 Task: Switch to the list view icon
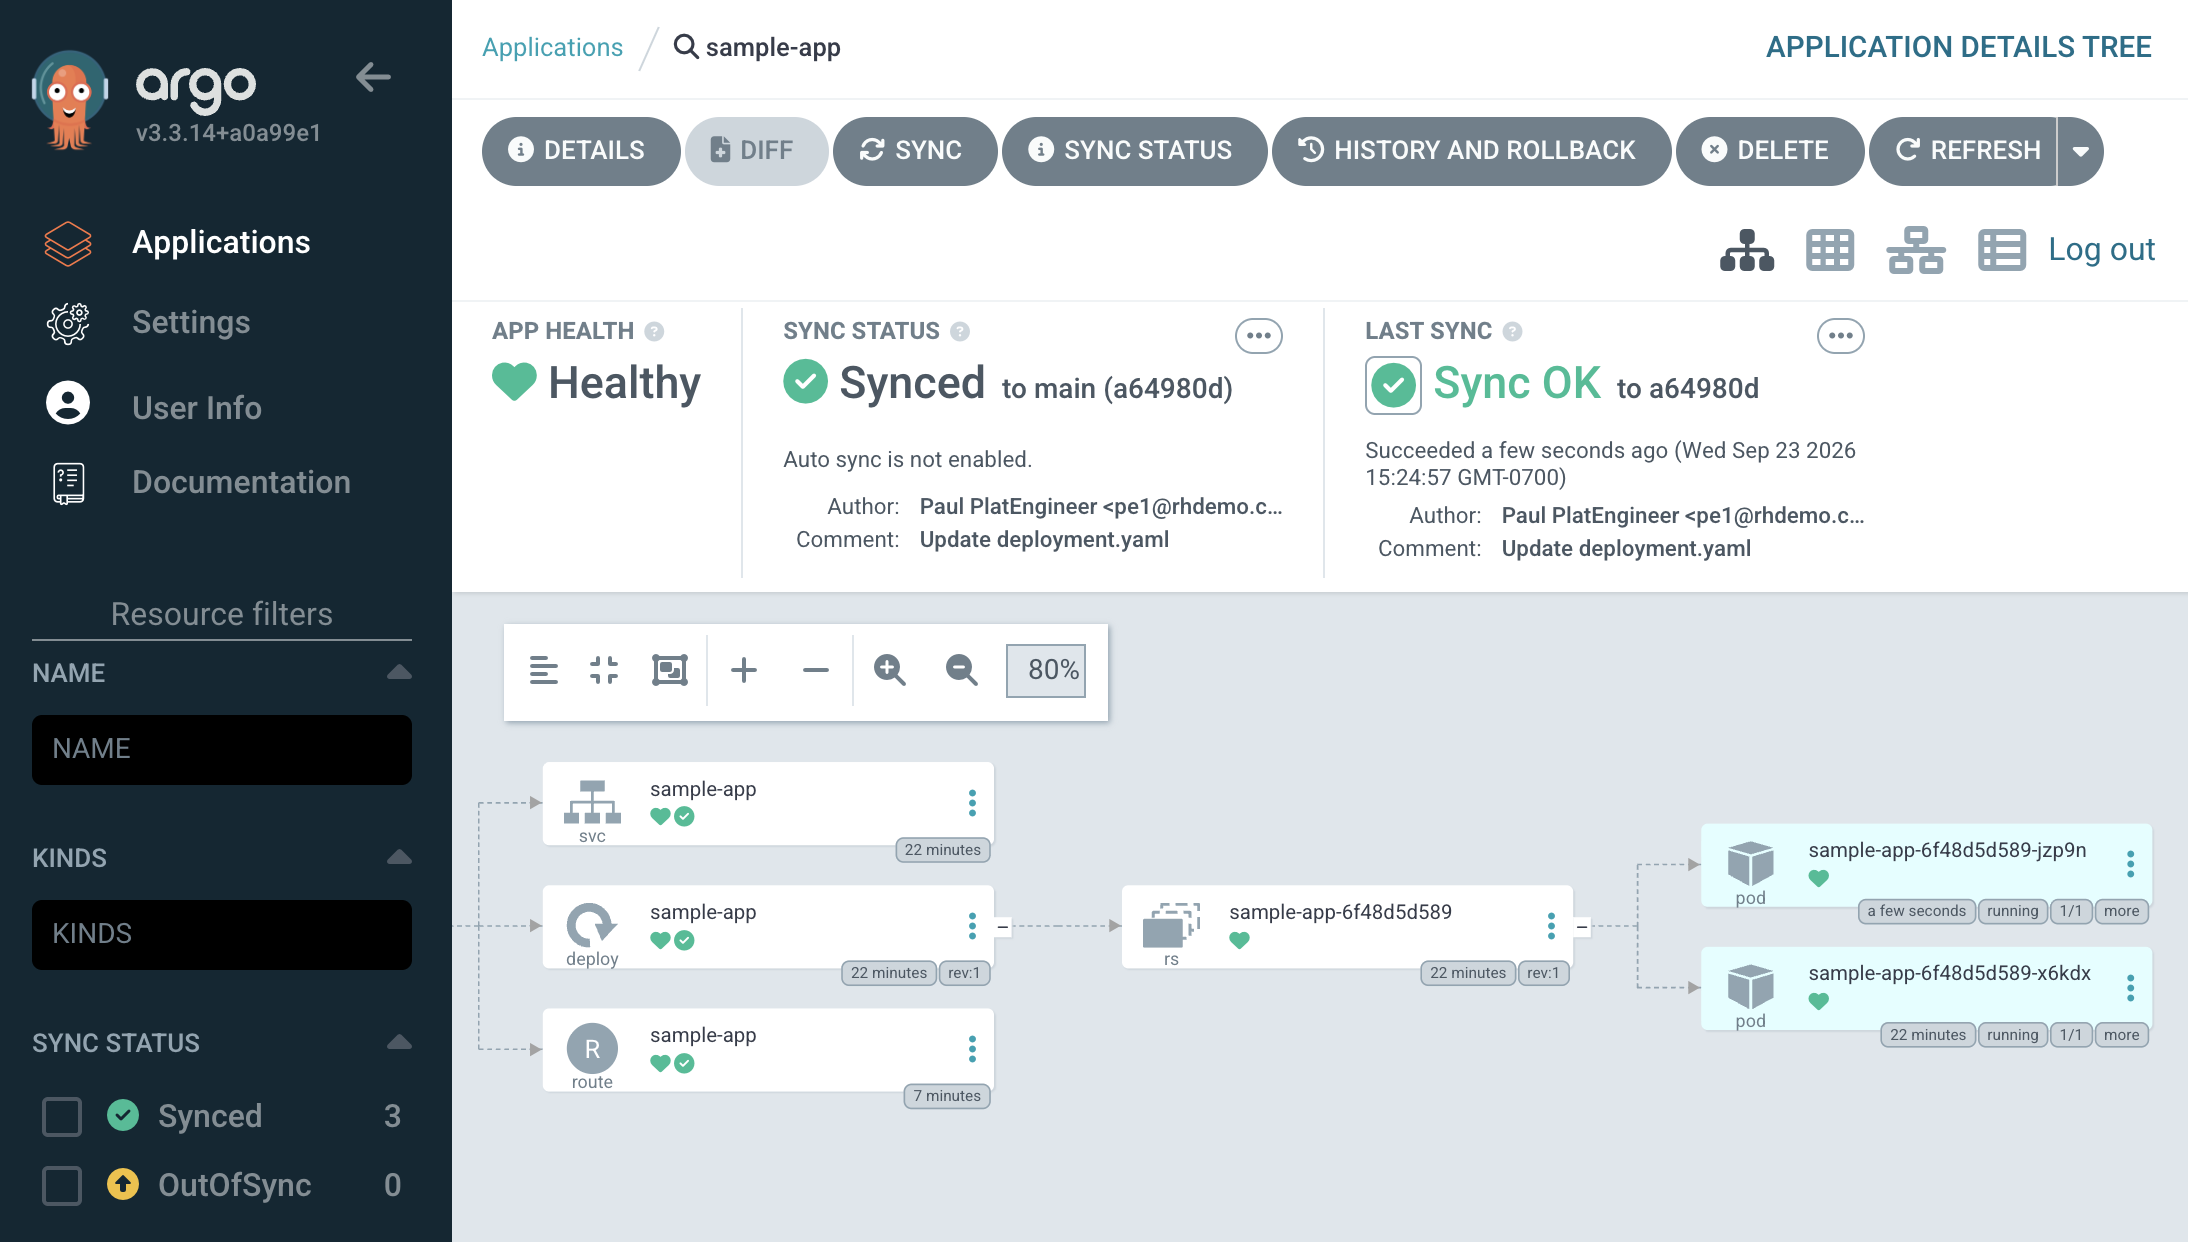click(x=2002, y=250)
